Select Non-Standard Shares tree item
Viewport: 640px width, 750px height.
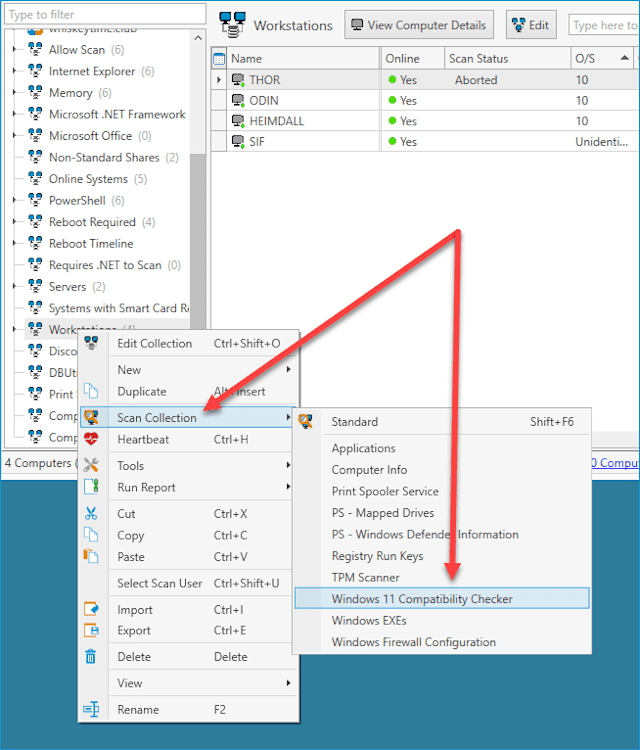[104, 157]
